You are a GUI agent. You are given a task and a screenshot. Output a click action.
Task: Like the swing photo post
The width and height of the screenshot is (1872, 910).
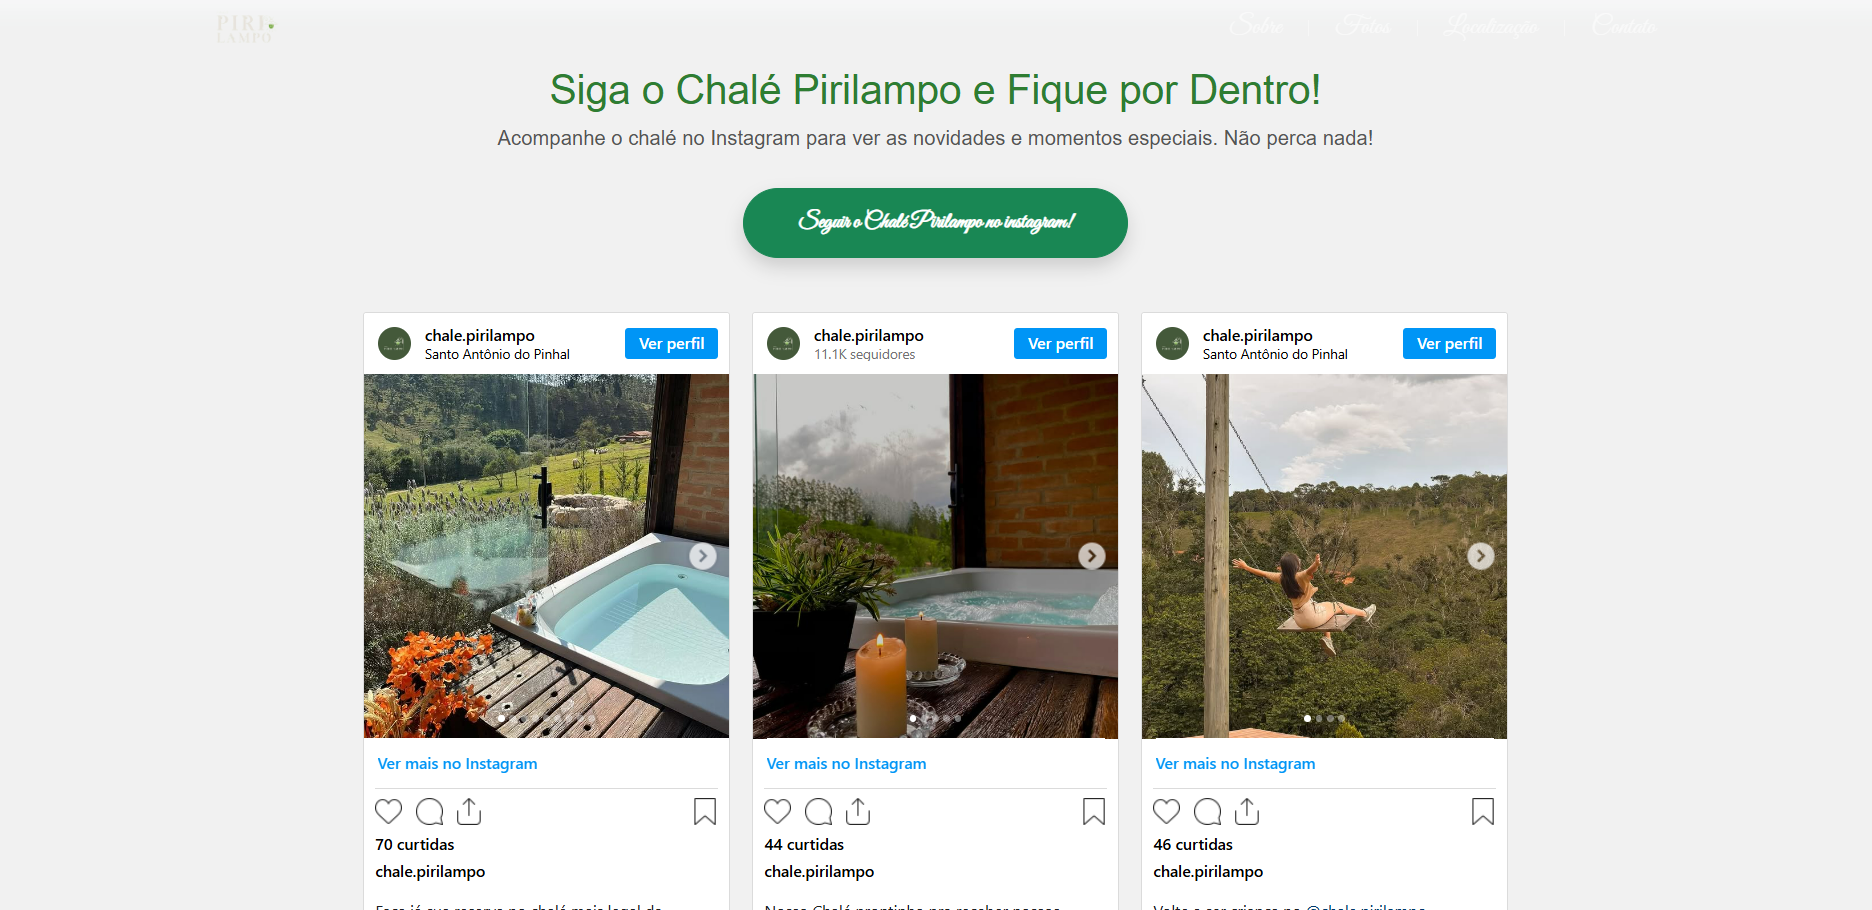click(x=1166, y=811)
